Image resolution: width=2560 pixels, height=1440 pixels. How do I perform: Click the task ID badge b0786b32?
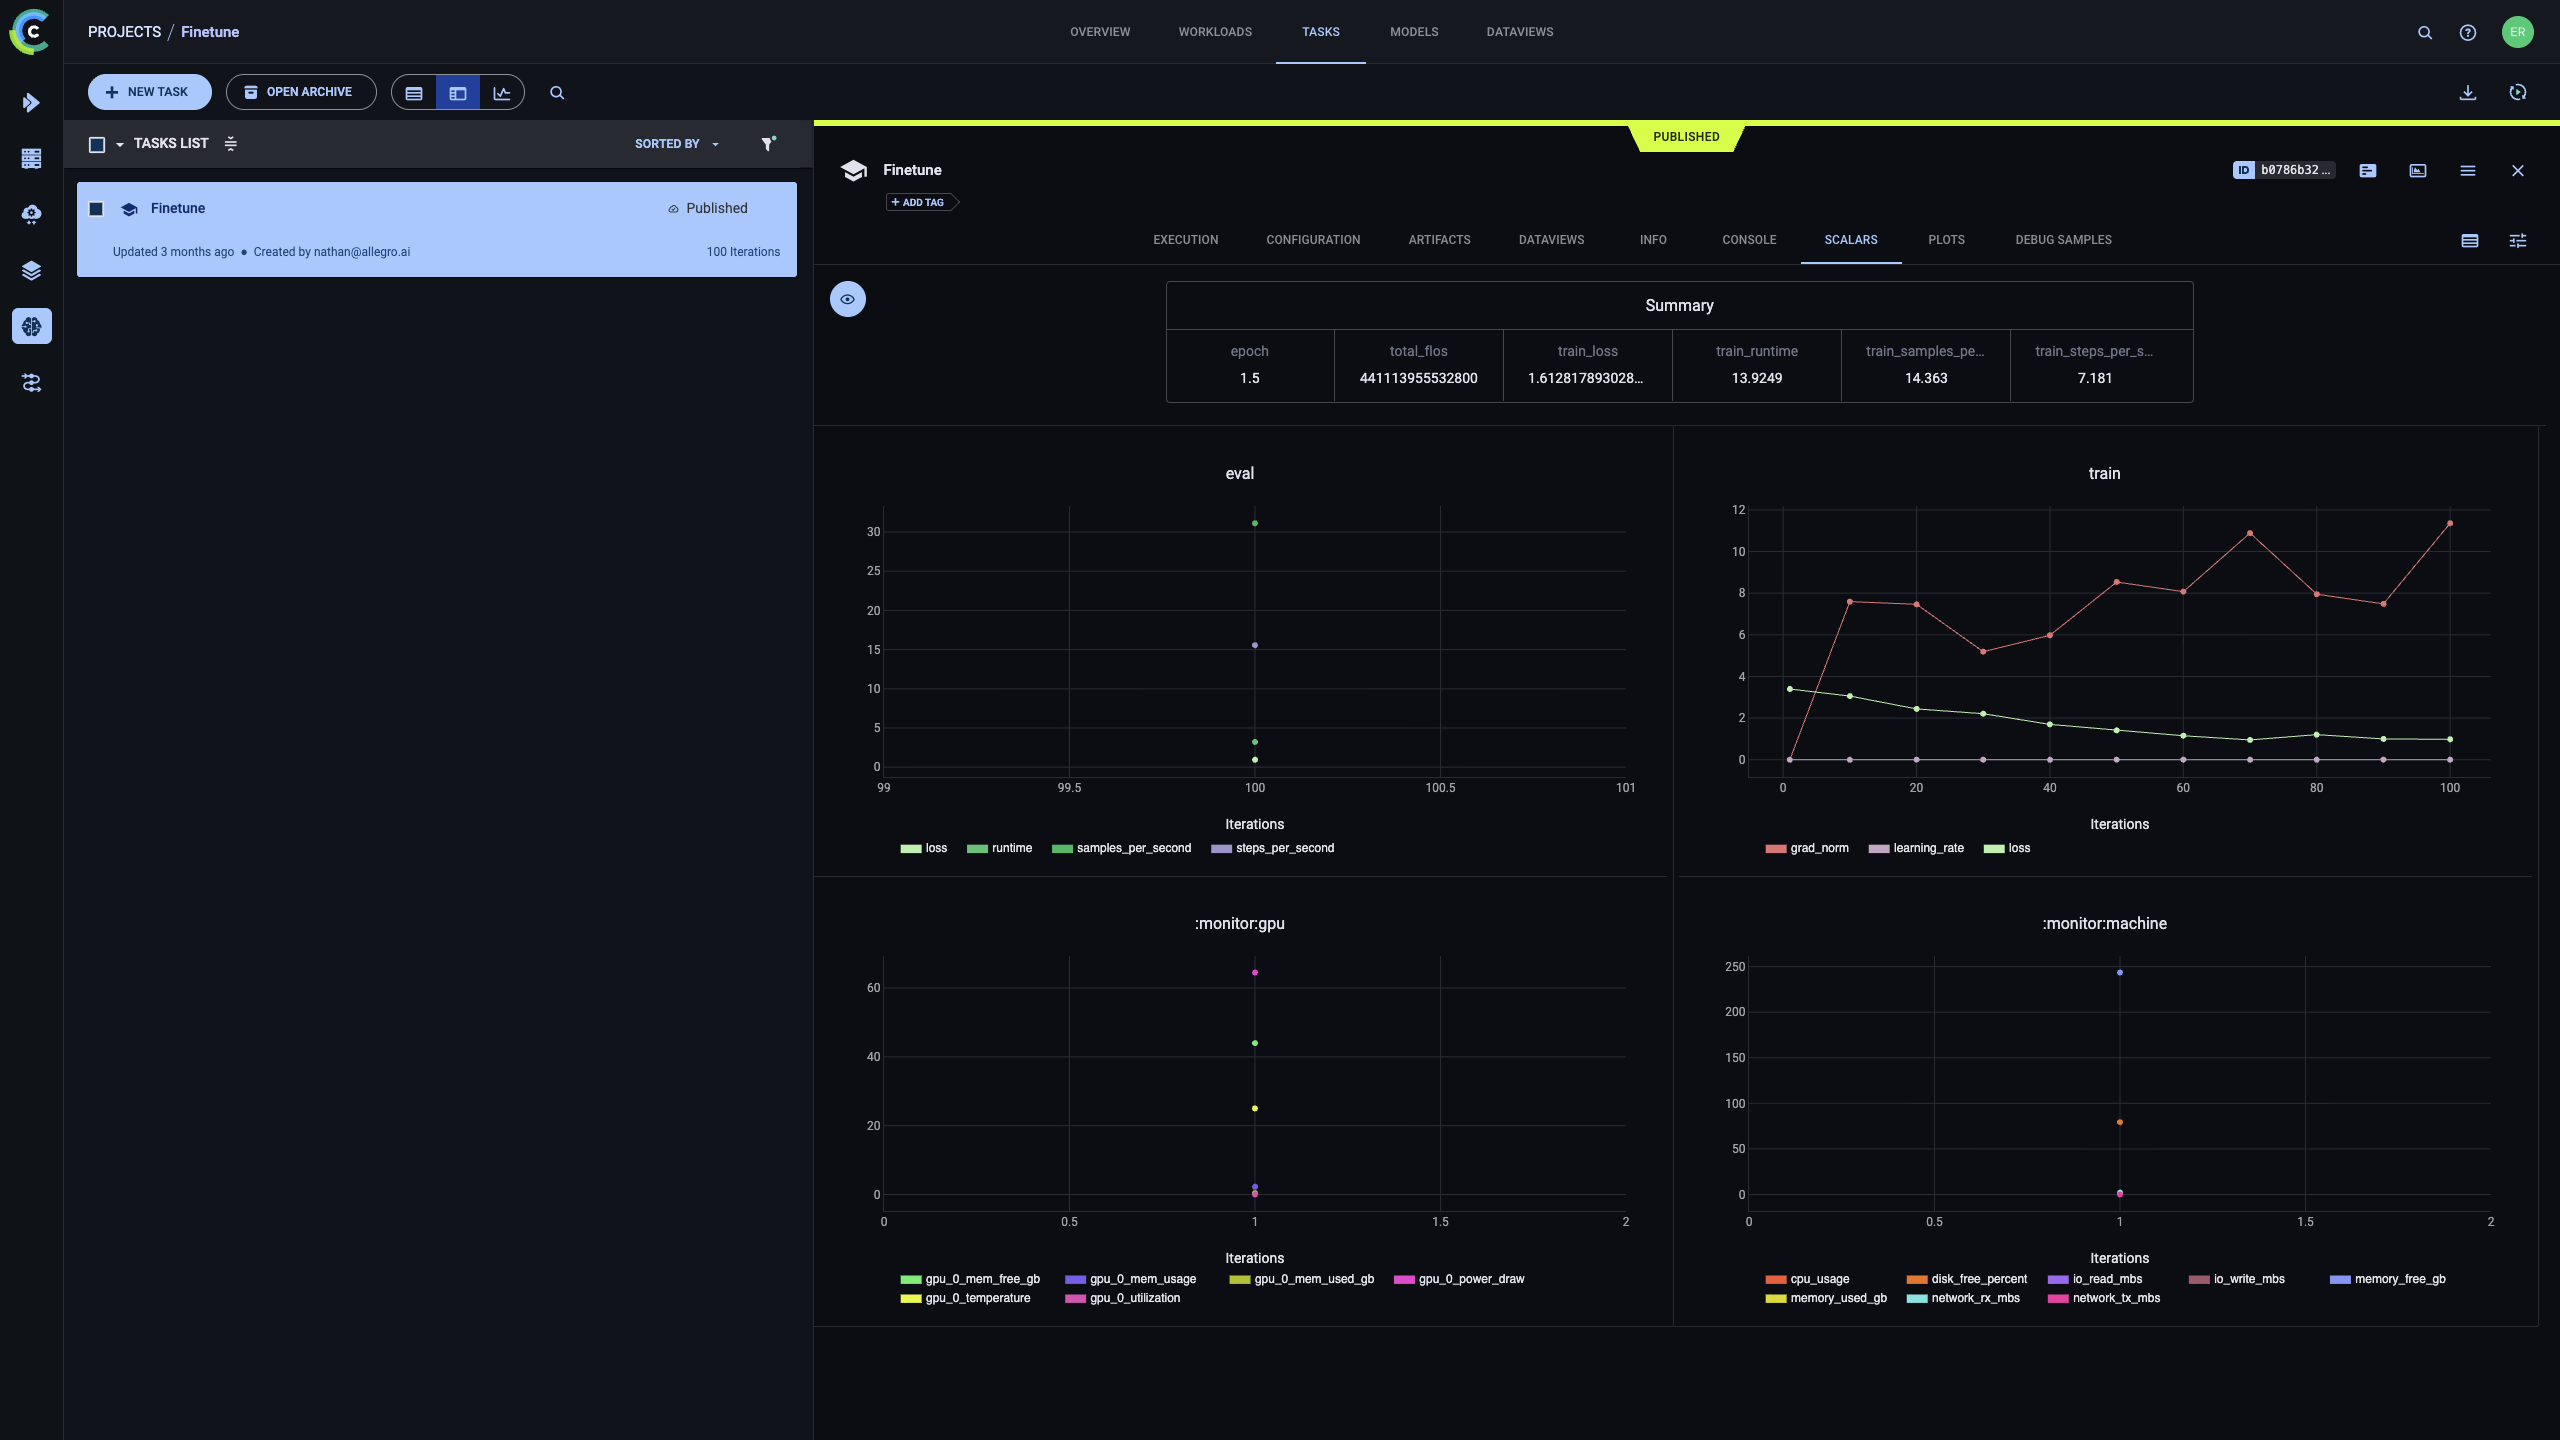2284,170
